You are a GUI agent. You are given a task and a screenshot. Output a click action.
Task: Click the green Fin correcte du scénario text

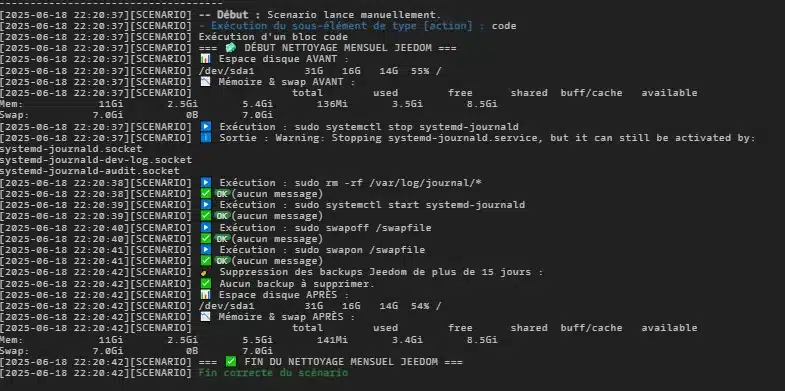(x=273, y=373)
